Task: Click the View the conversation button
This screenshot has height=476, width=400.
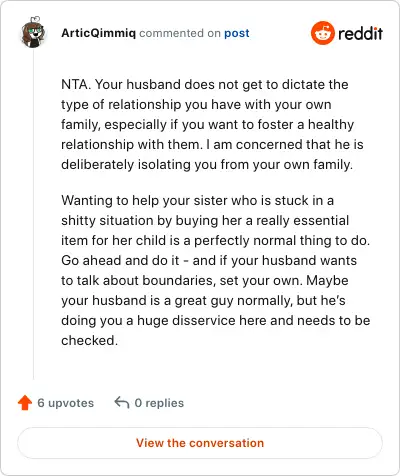Action: point(200,443)
